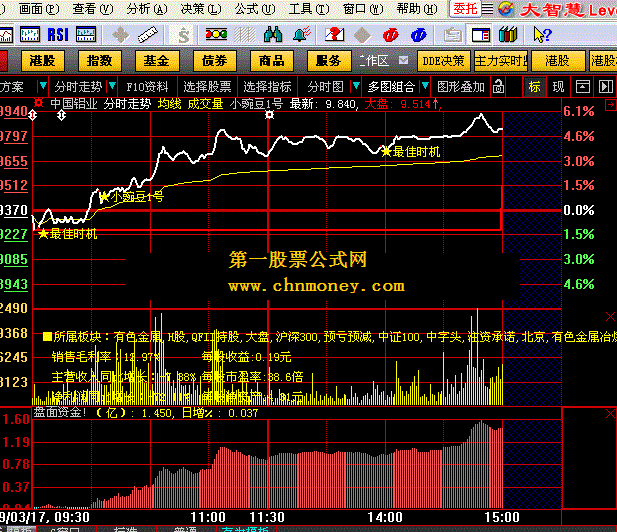Click the skip-to-end panel icon
The height and width of the screenshot is (532, 617).
point(606,87)
